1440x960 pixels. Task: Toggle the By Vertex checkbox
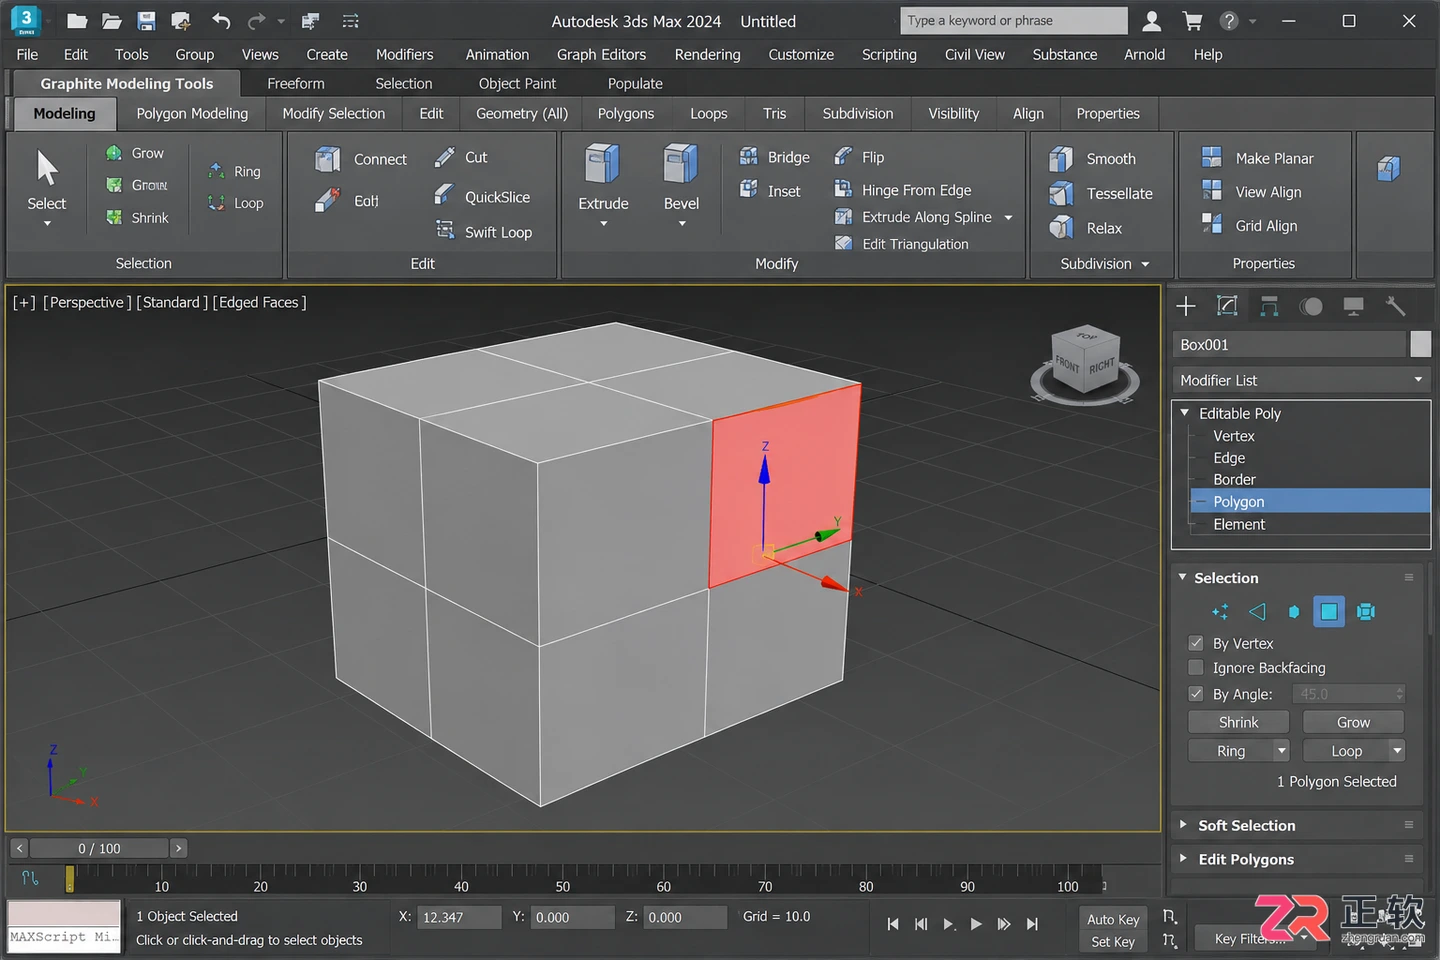pos(1196,643)
